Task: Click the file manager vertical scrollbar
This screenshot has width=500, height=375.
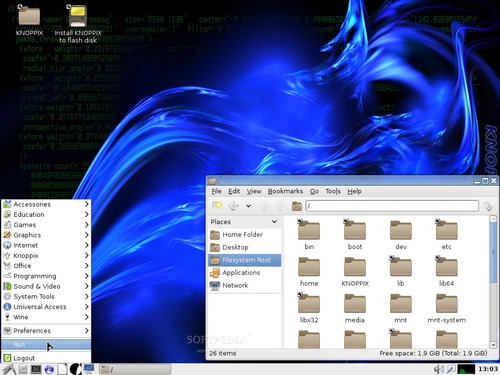Action: (493, 253)
